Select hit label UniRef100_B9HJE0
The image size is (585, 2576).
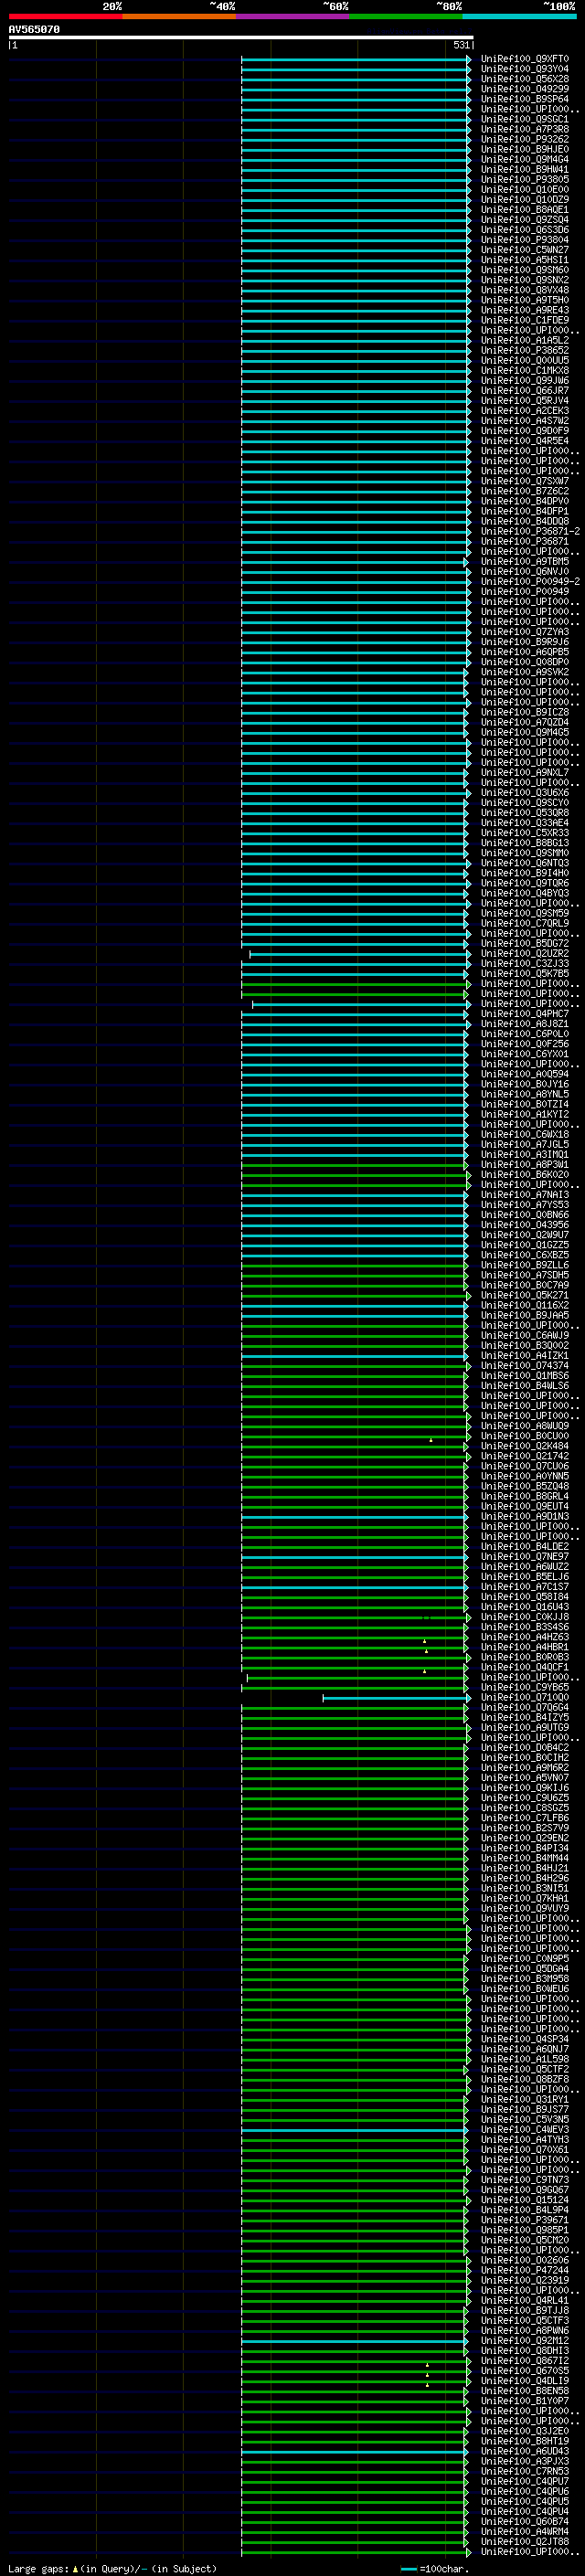[x=525, y=149]
